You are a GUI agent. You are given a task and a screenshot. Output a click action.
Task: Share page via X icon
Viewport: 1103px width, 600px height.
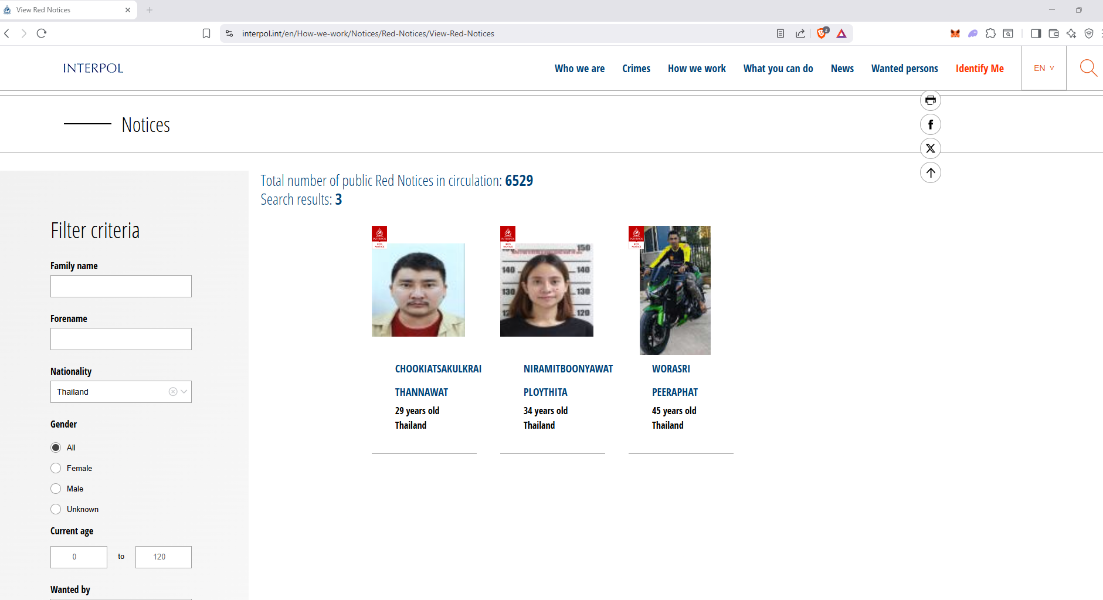tap(931, 149)
